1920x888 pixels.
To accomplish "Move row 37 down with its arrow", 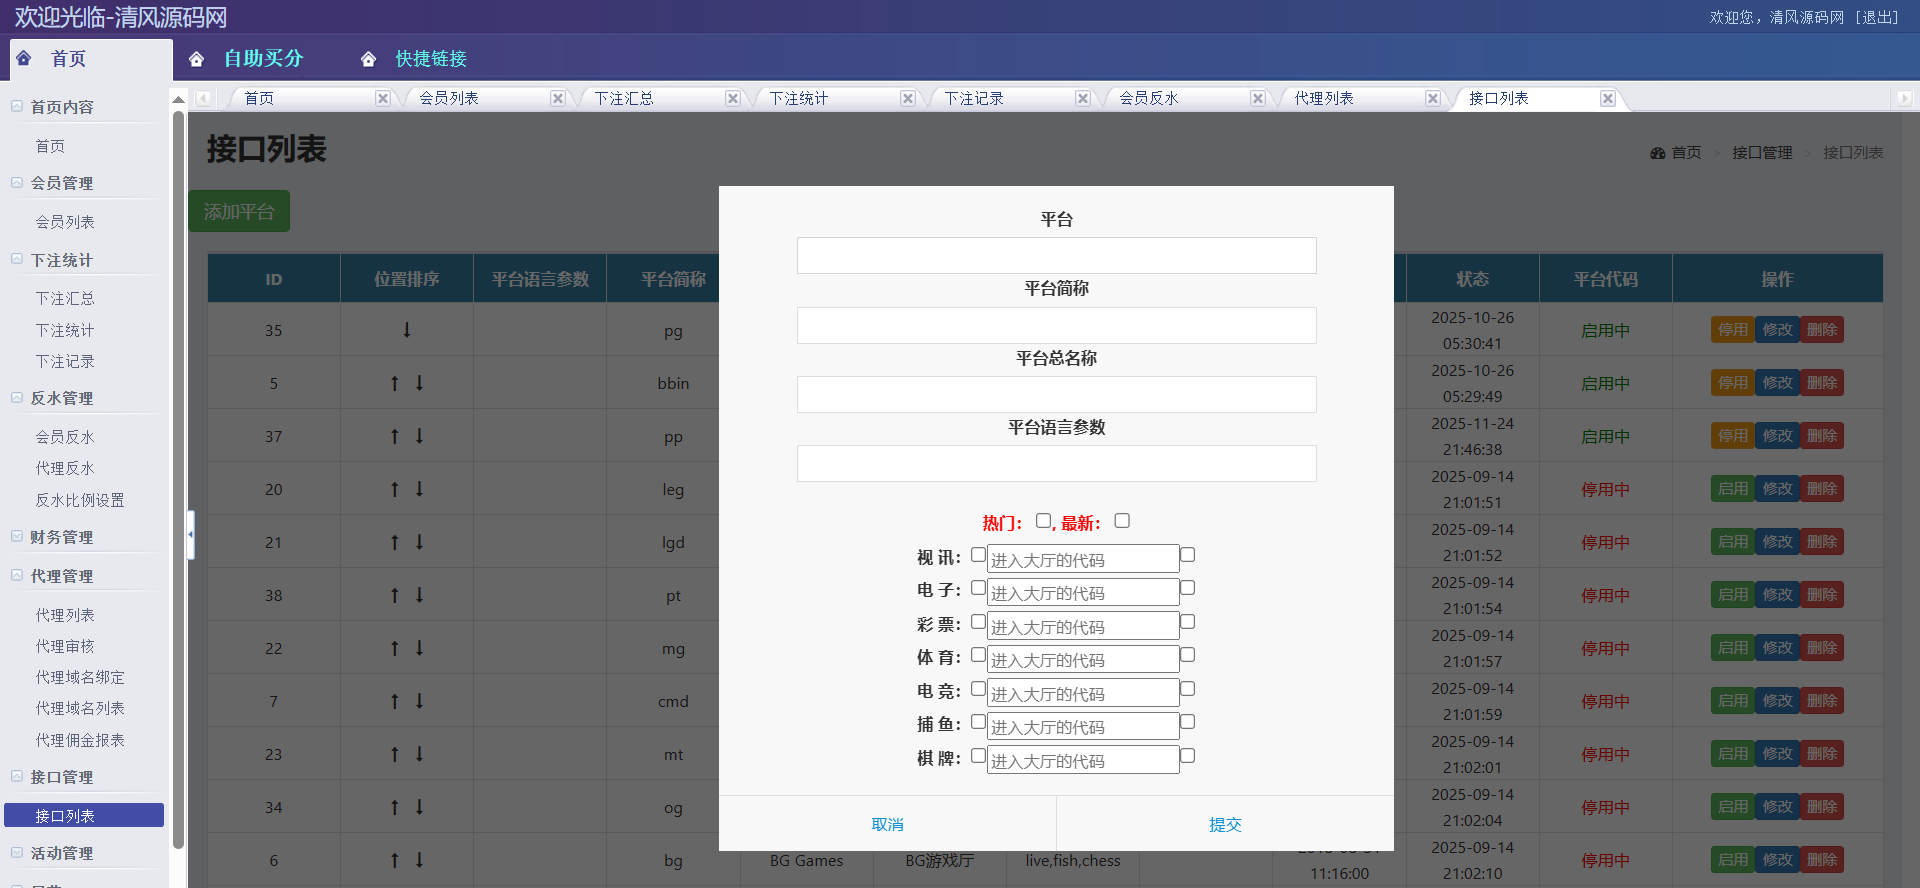I will [420, 436].
